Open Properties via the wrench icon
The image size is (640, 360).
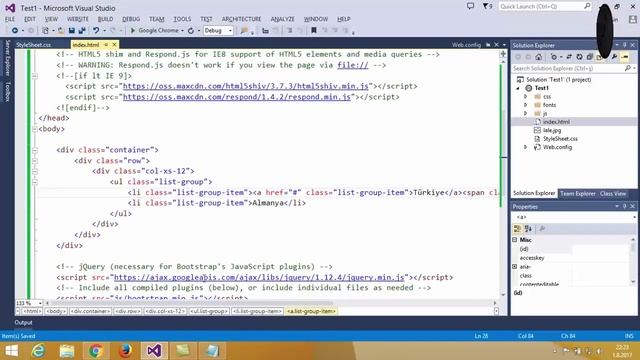point(614,57)
